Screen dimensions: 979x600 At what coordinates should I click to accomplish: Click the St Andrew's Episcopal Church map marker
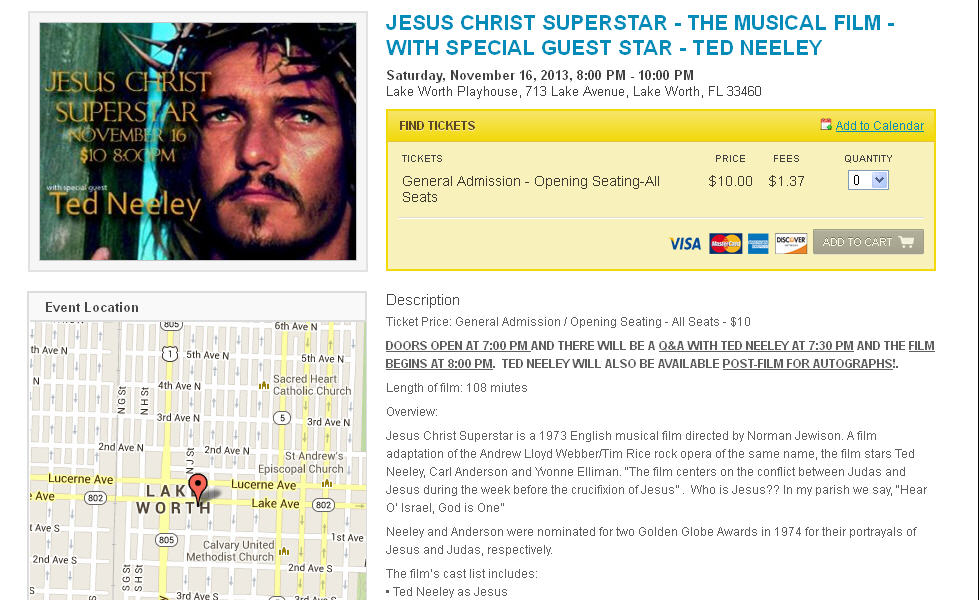coord(327,482)
